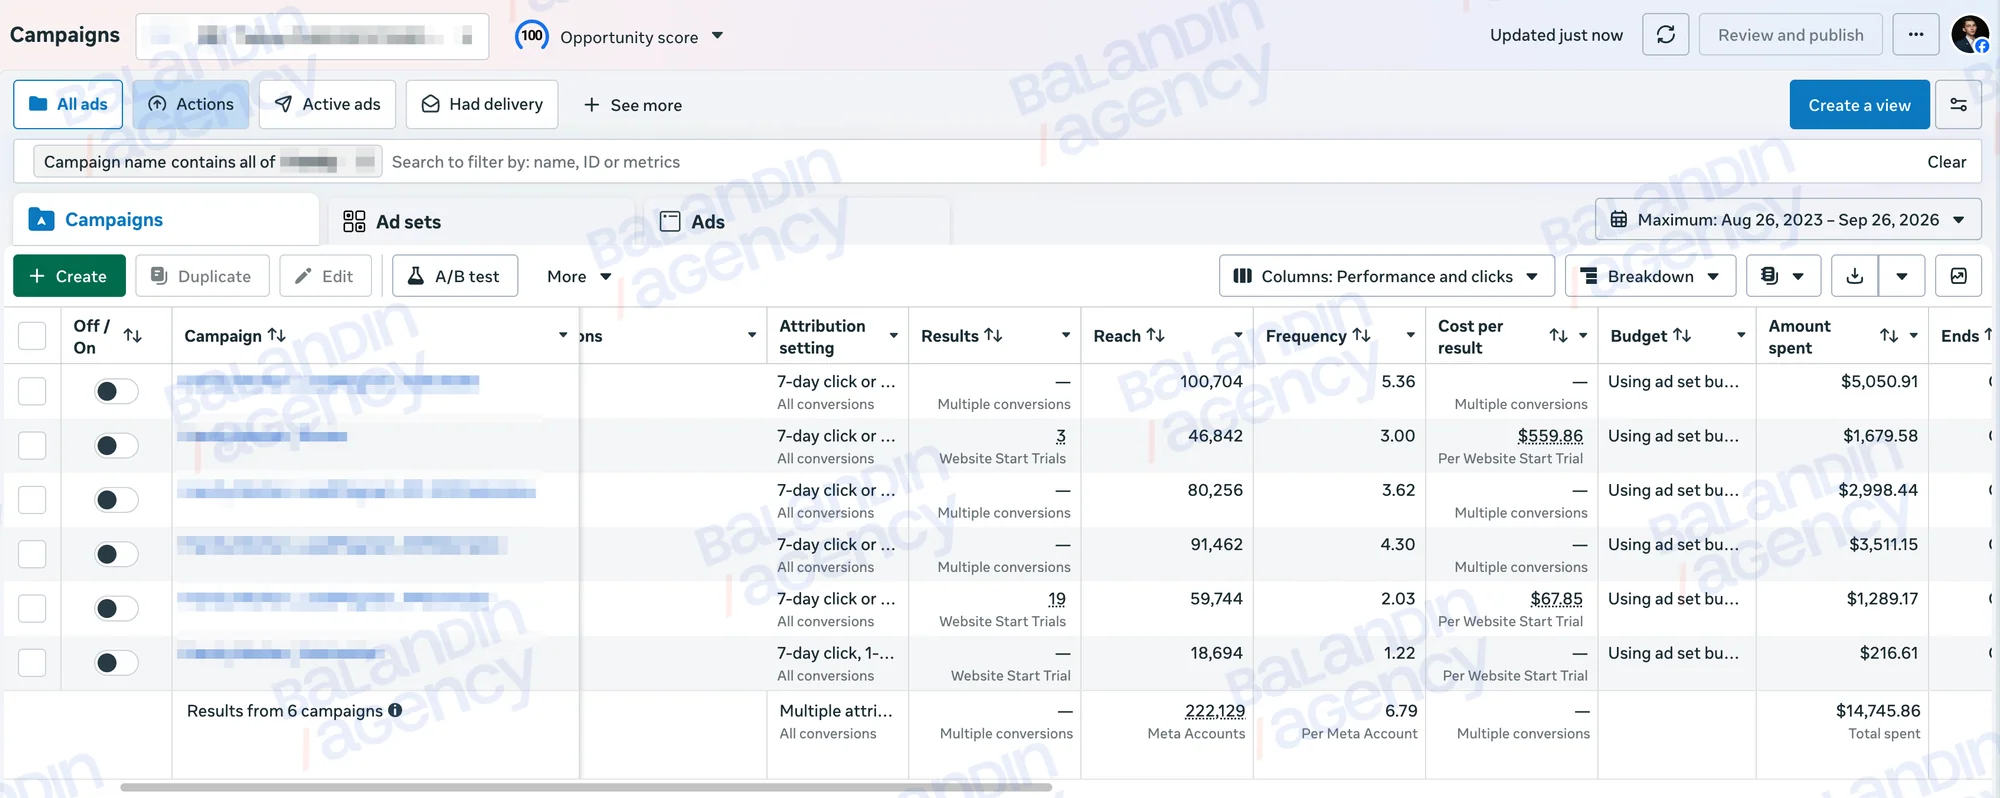The height and width of the screenshot is (798, 2000).
Task: Open the three-dots more options button
Action: click(1915, 35)
